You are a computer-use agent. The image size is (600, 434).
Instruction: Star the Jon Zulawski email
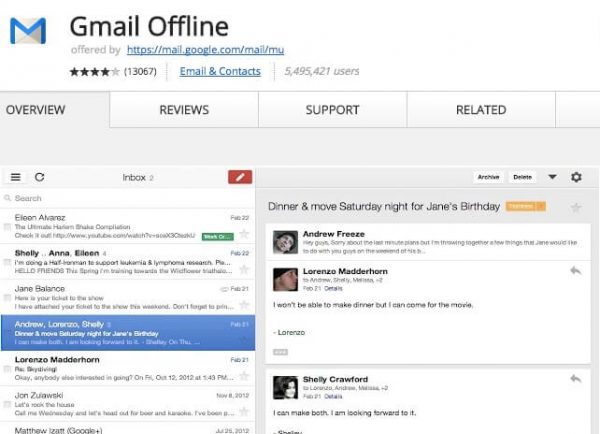[244, 412]
